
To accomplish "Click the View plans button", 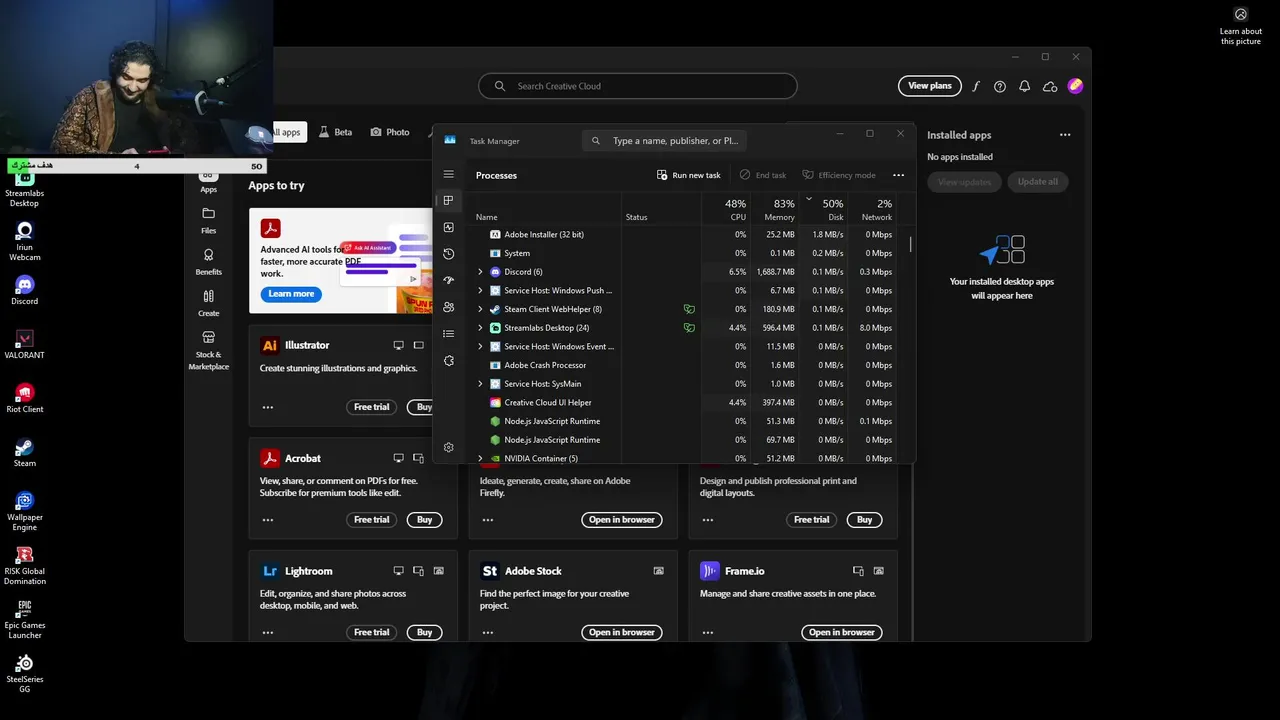I will point(929,86).
